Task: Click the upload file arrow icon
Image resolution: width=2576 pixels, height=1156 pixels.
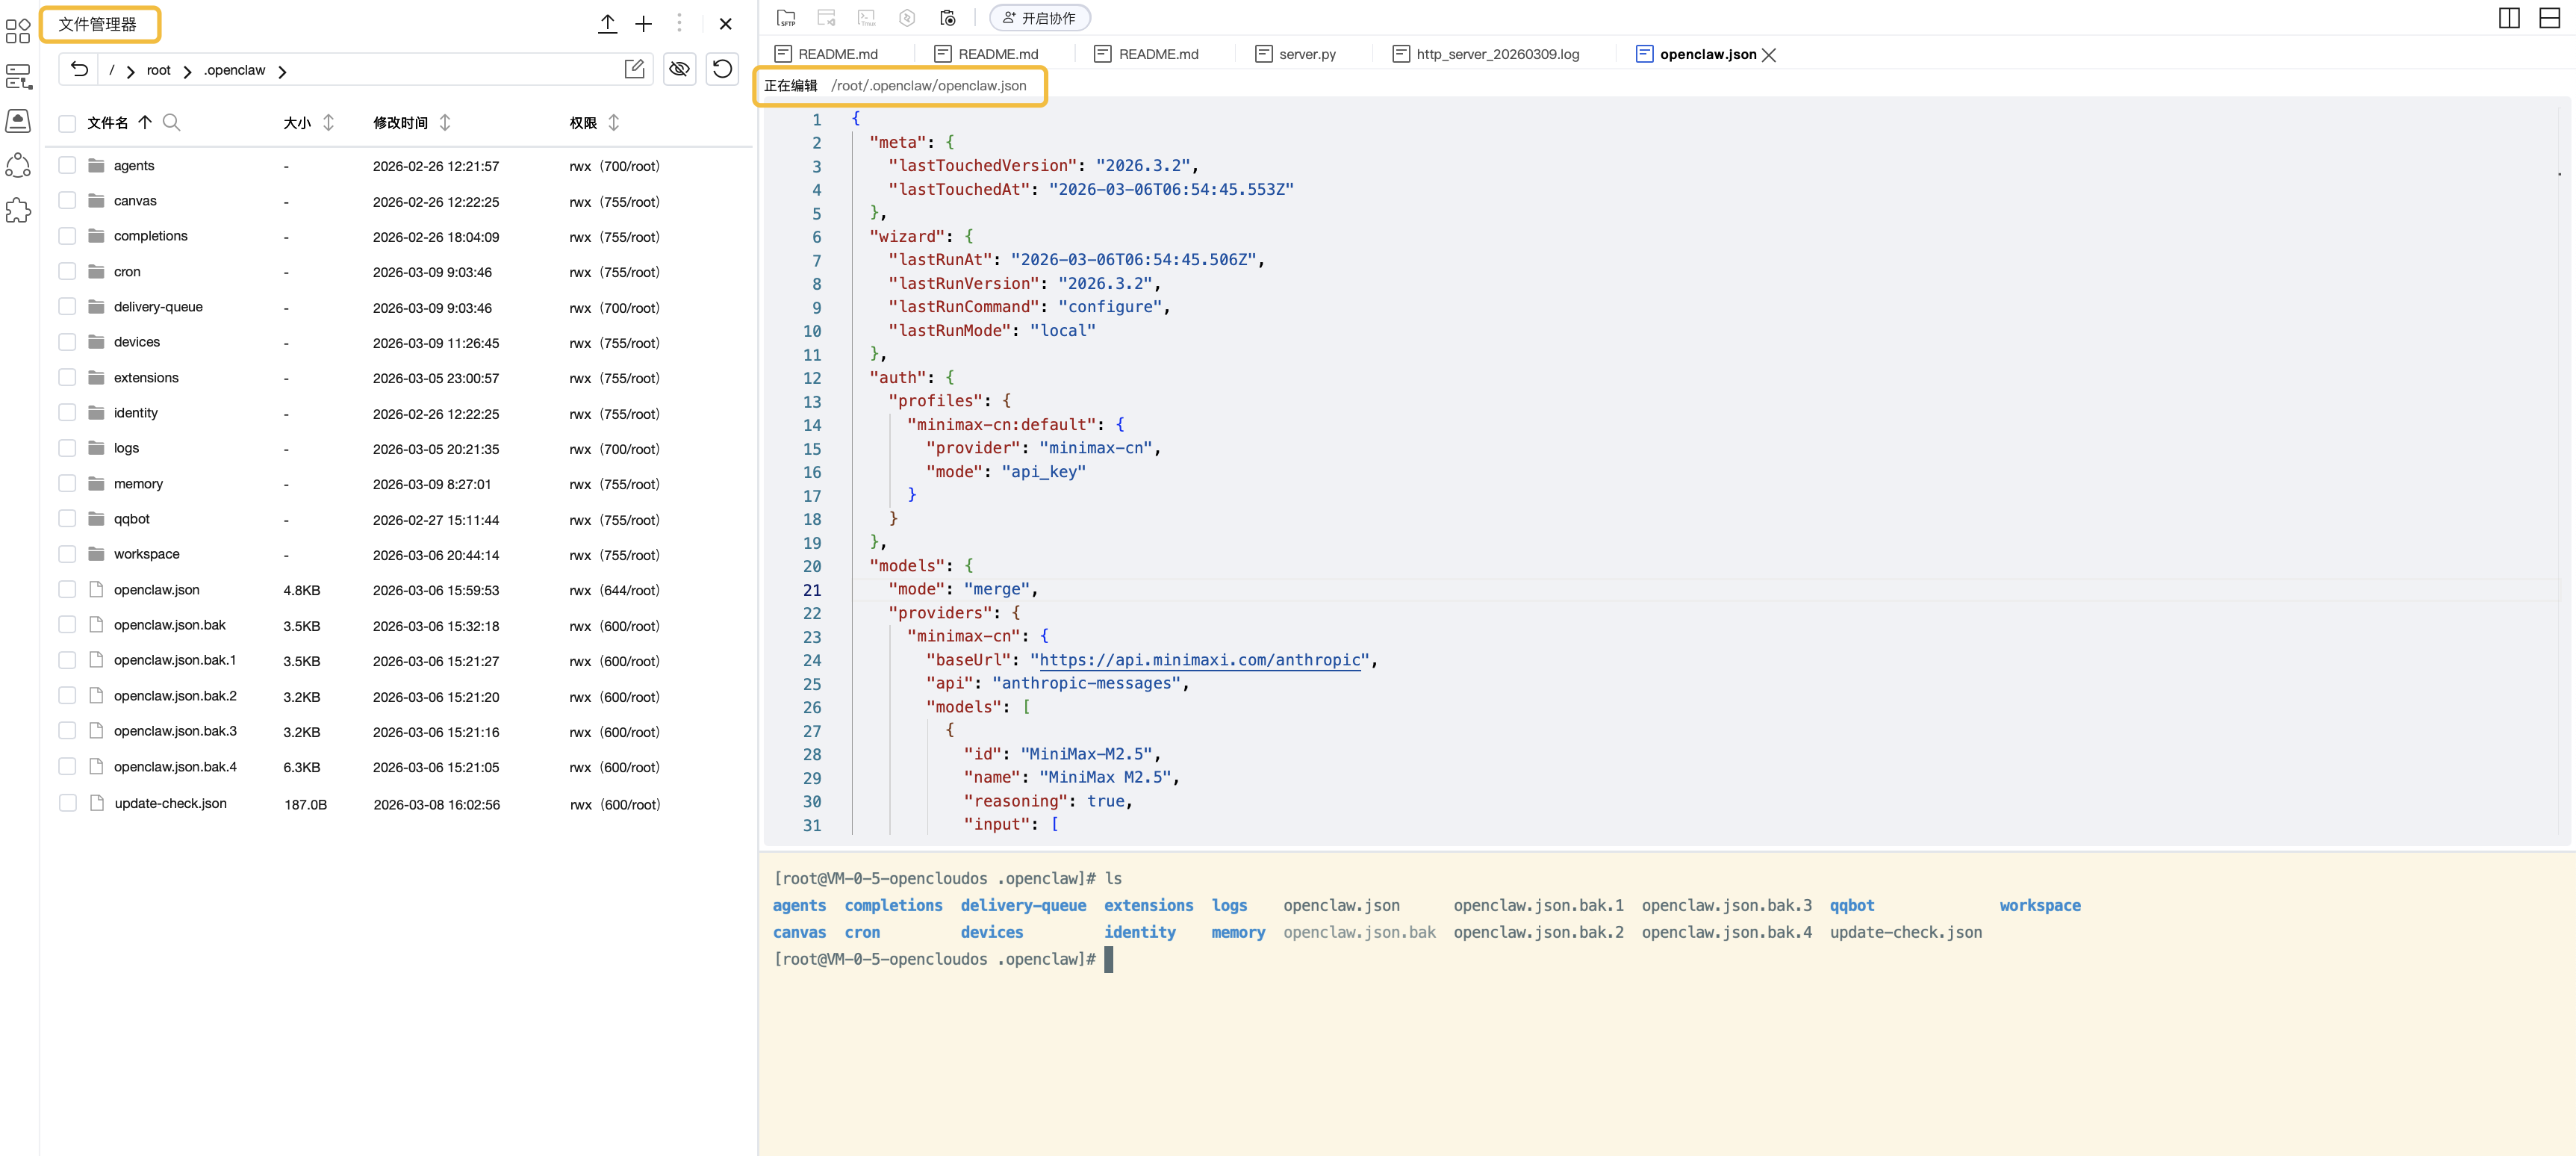Action: [x=607, y=23]
